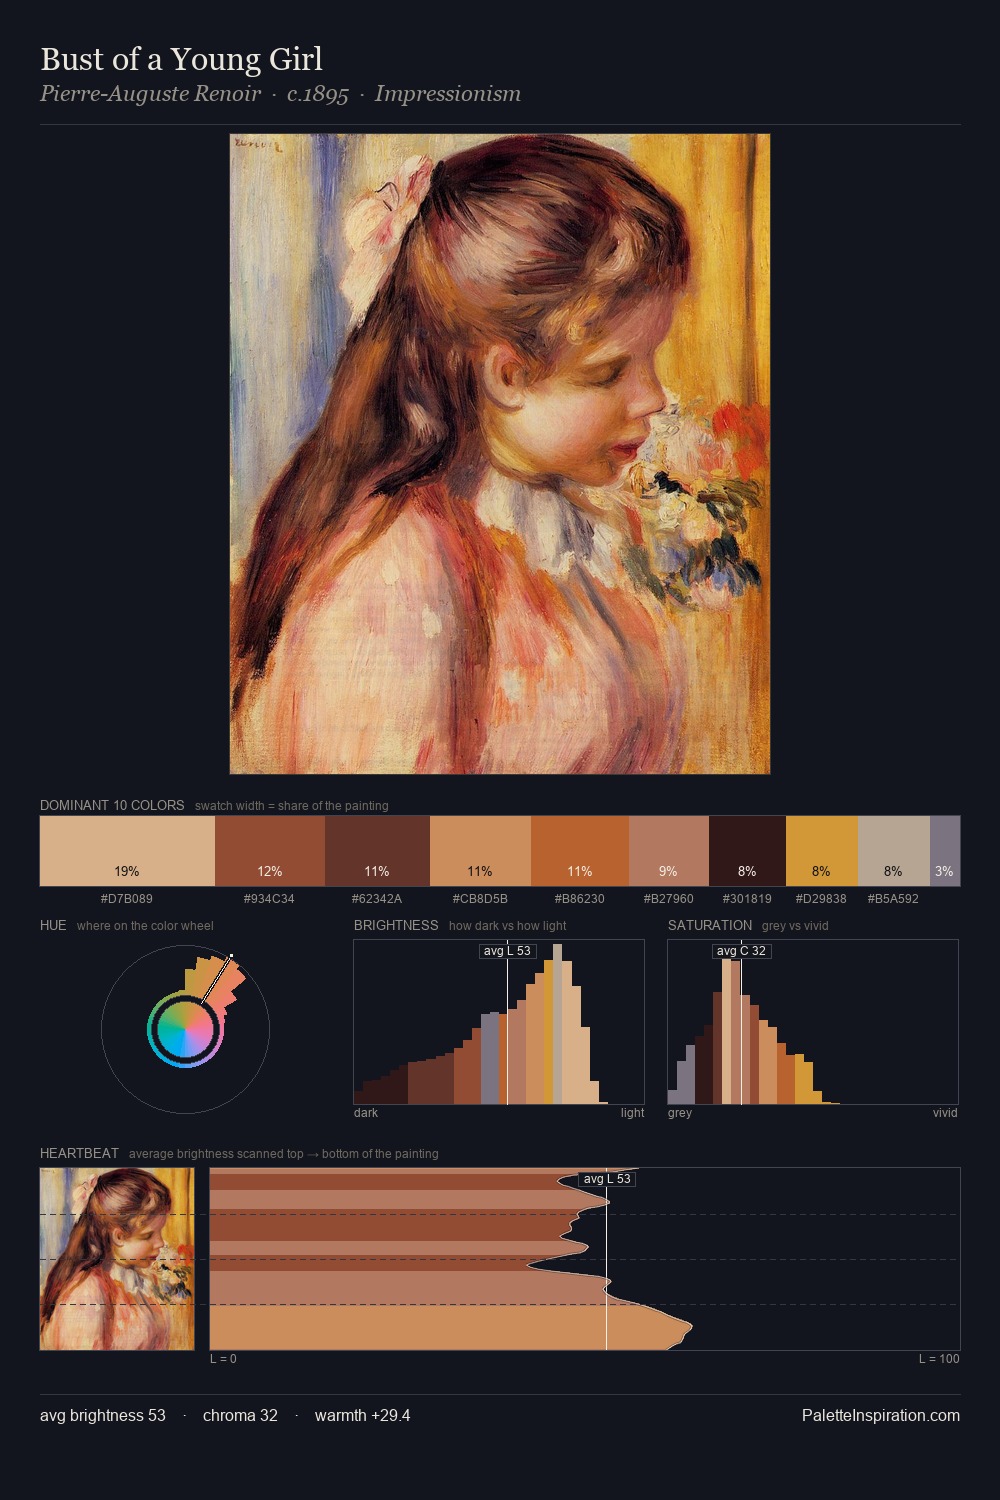Select the #934C34 reddish brown swatch
This screenshot has width=1000, height=1500.
click(270, 851)
